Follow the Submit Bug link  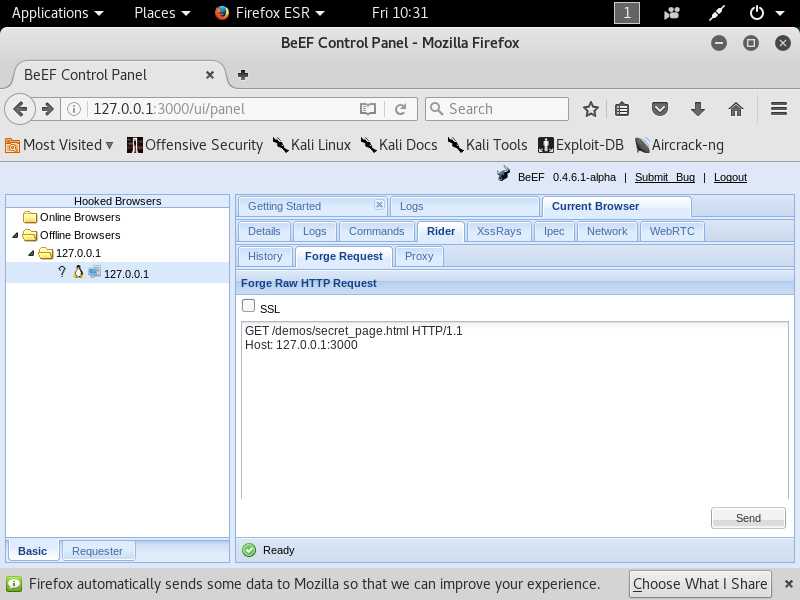click(664, 177)
